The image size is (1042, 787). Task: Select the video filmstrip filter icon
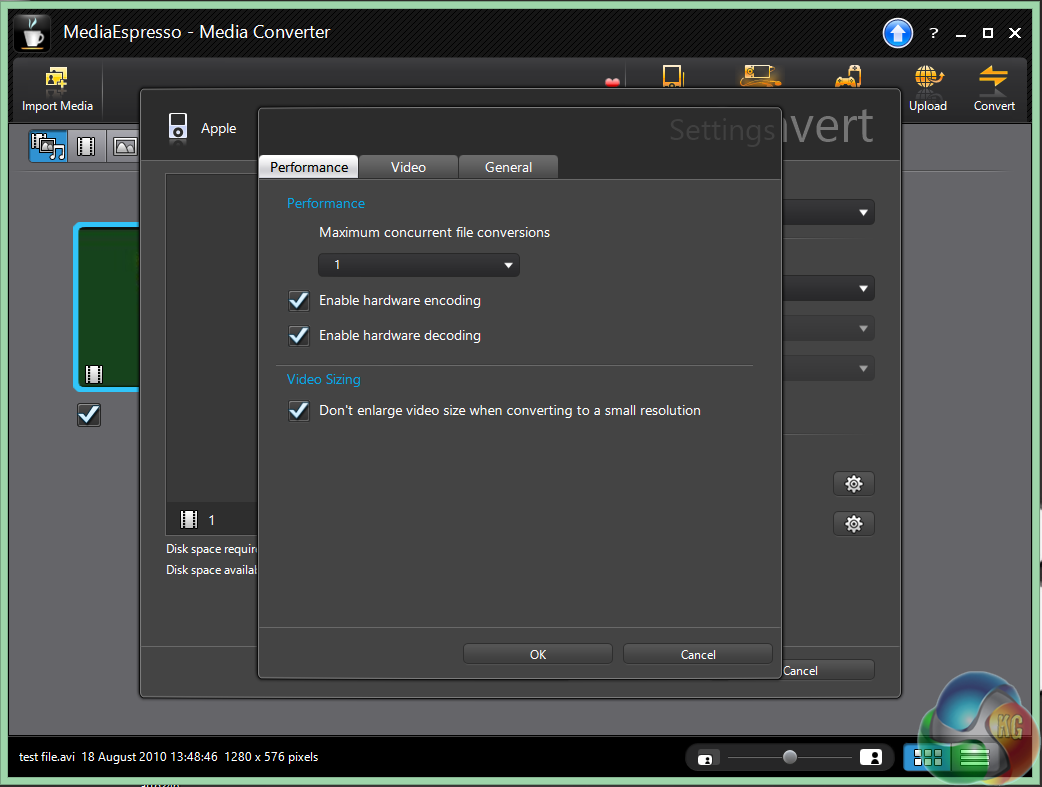click(86, 147)
